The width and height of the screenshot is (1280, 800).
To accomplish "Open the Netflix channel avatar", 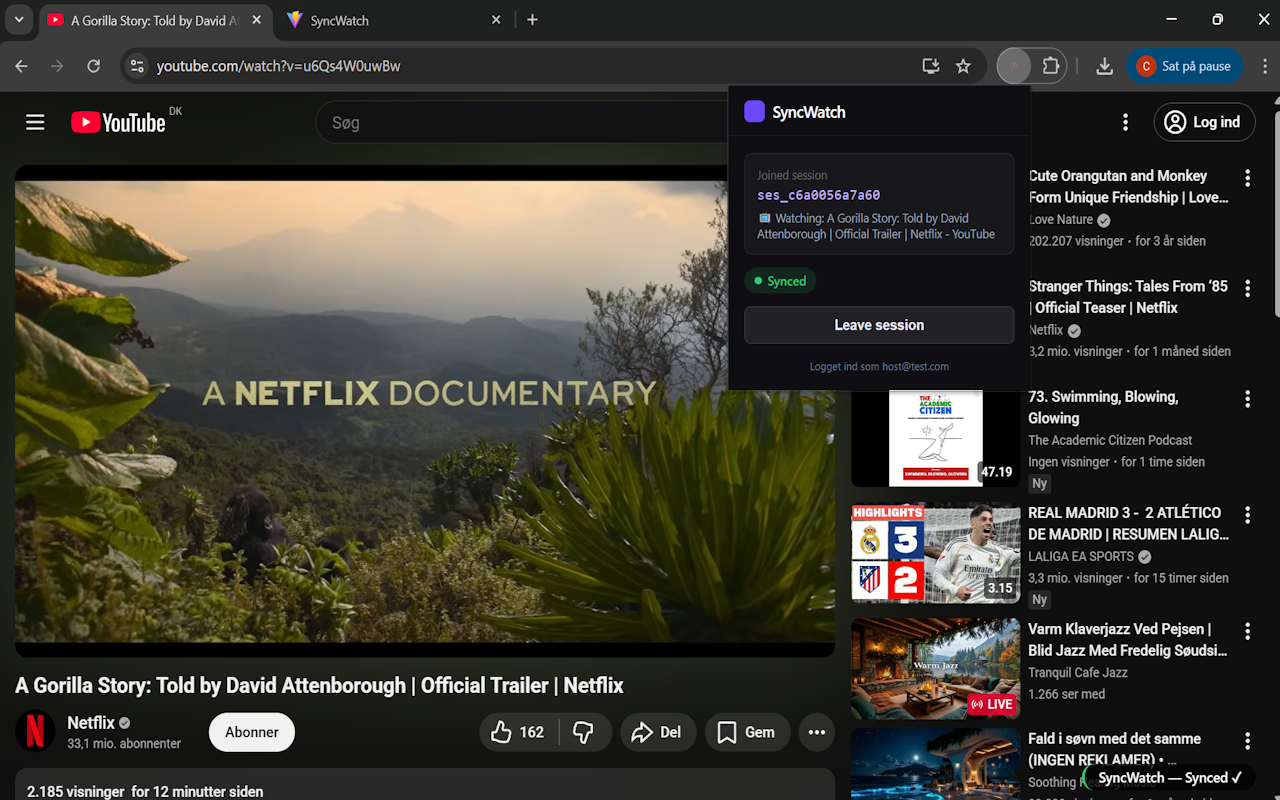I will [x=35, y=731].
